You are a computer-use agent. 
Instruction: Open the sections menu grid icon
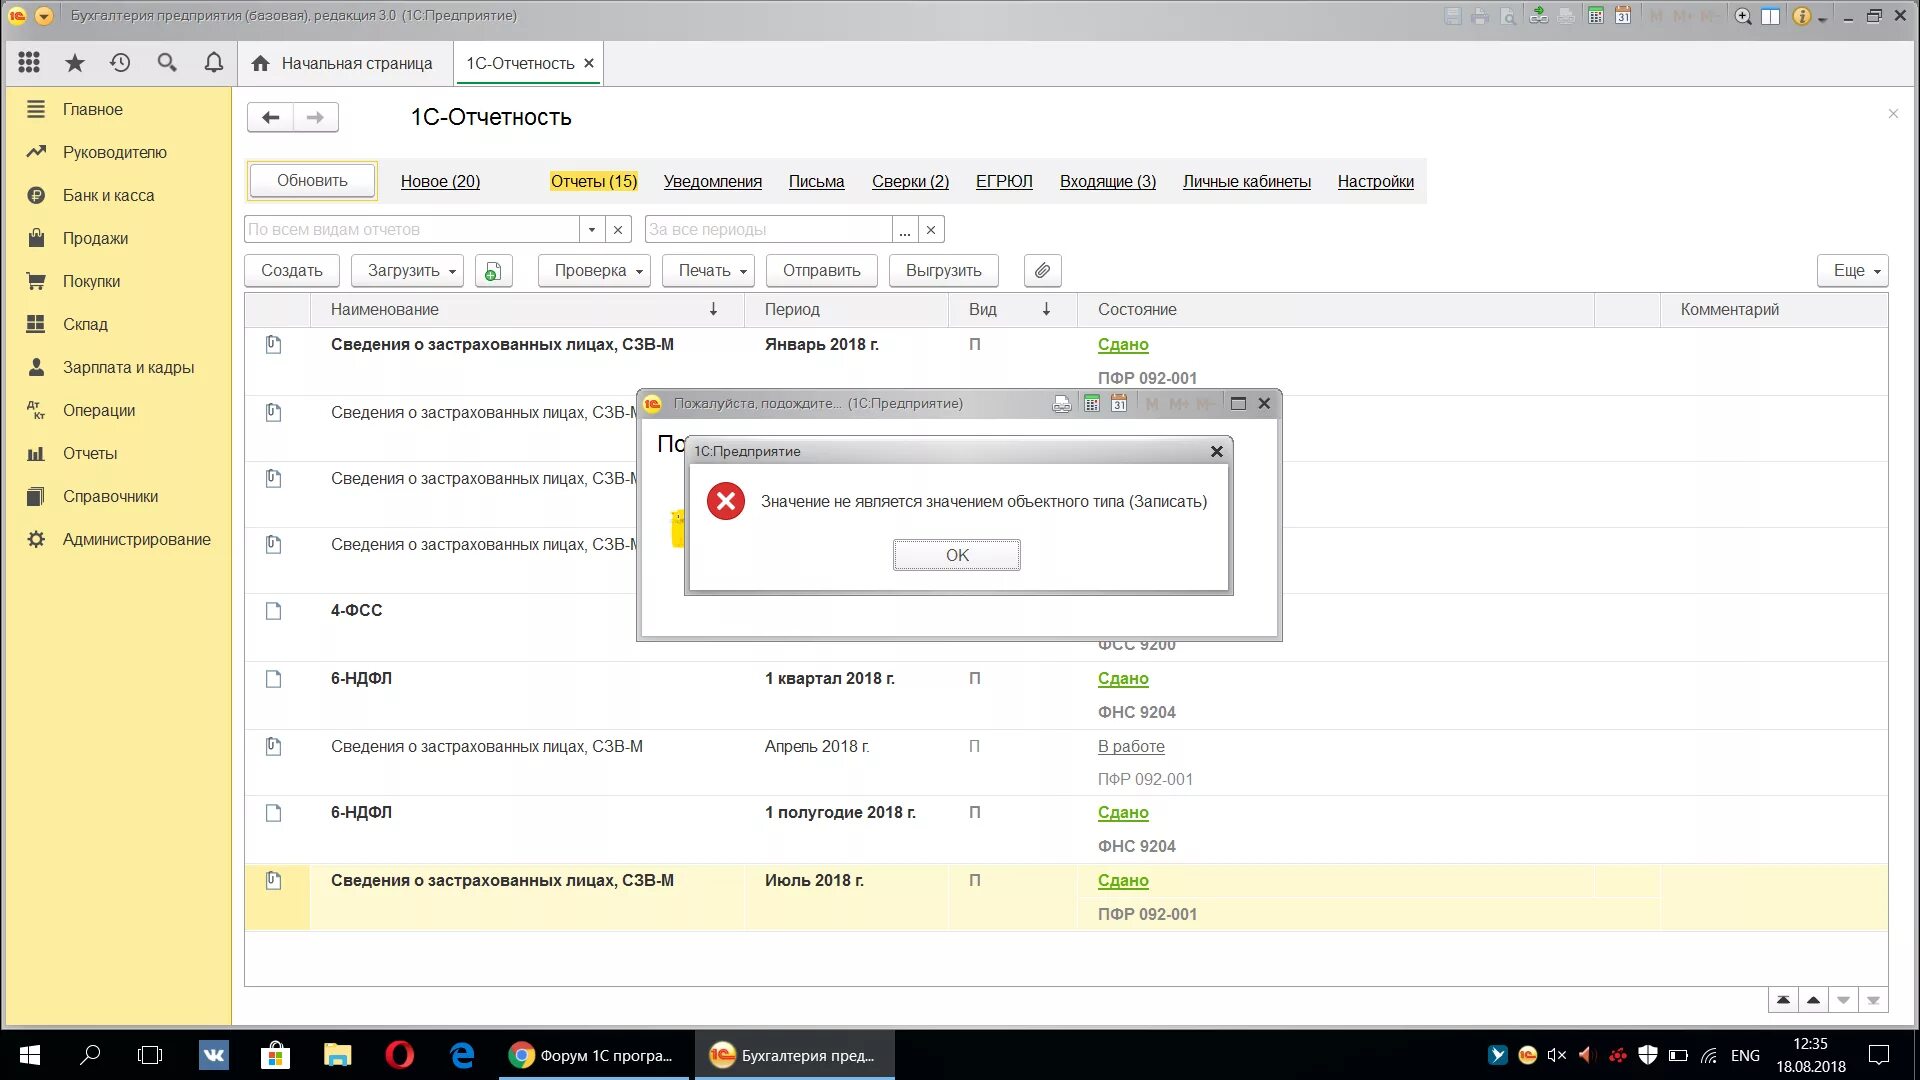point(29,63)
